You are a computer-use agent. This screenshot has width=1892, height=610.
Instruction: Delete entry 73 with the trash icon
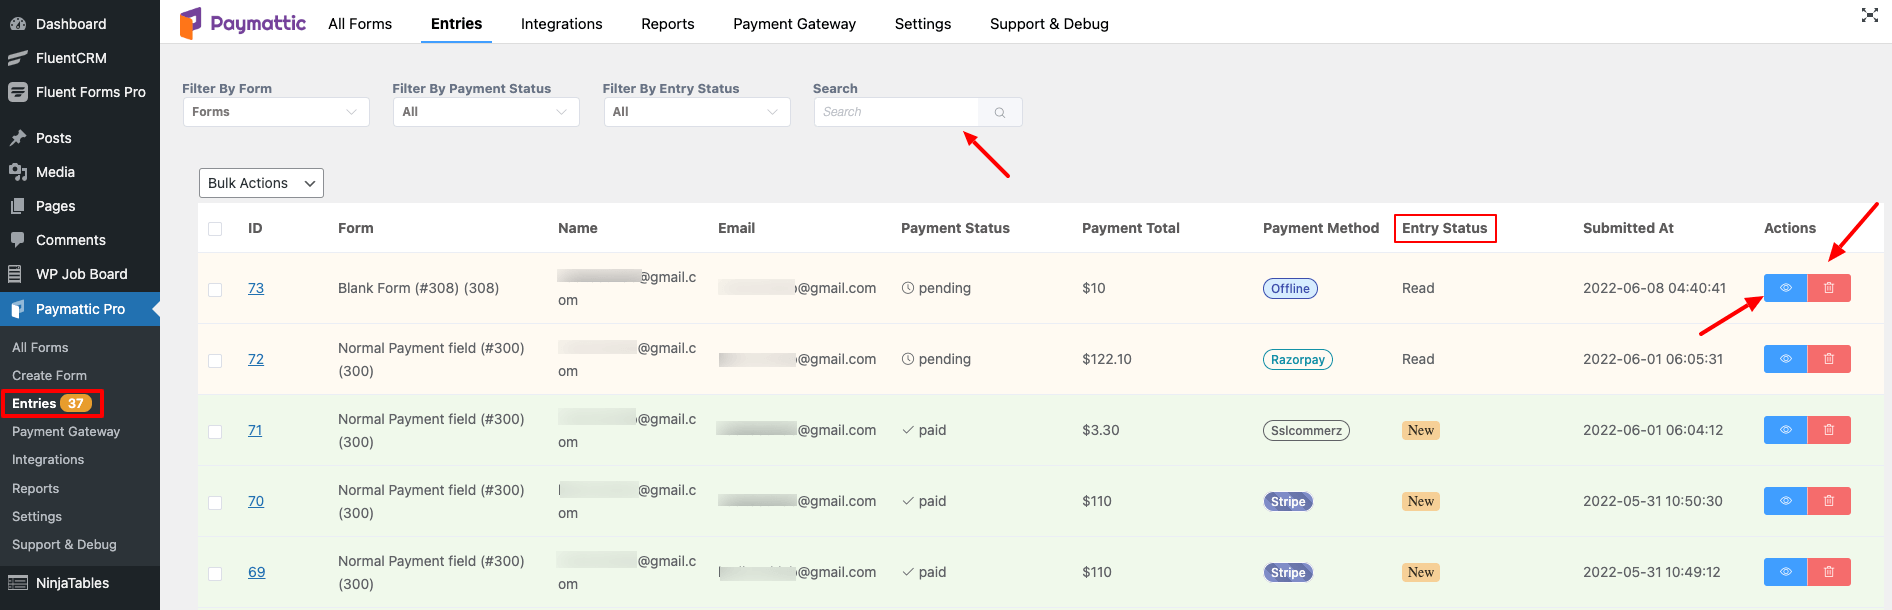[1829, 288]
